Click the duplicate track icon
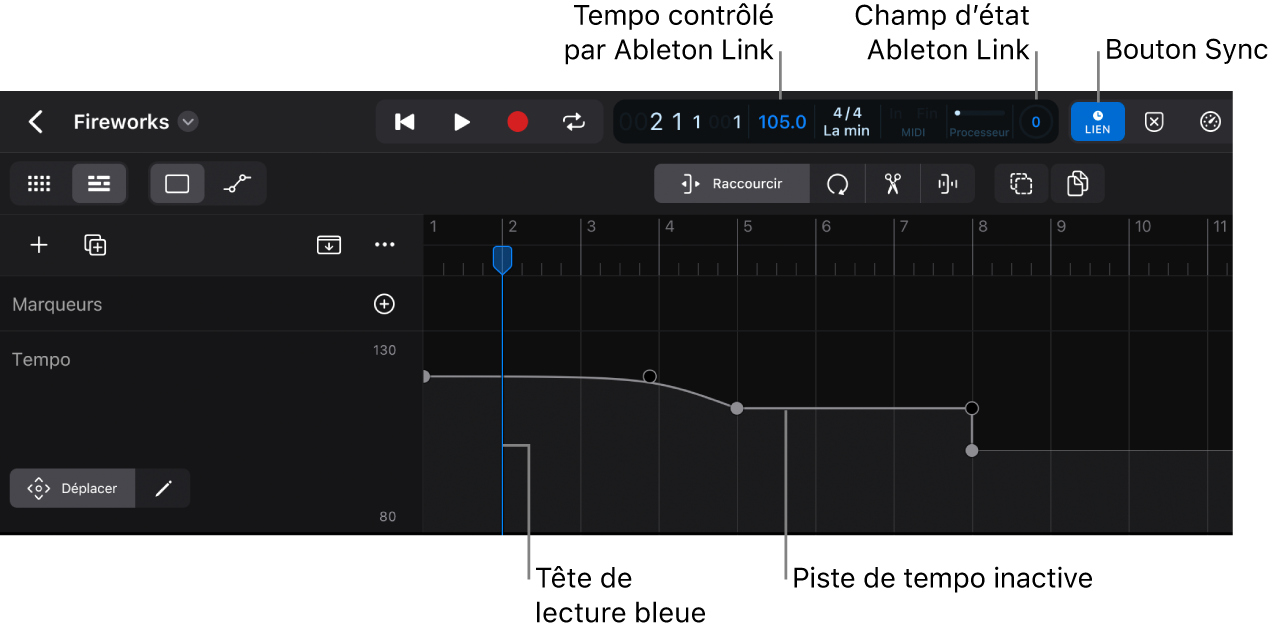The width and height of the screenshot is (1269, 628). (x=95, y=245)
